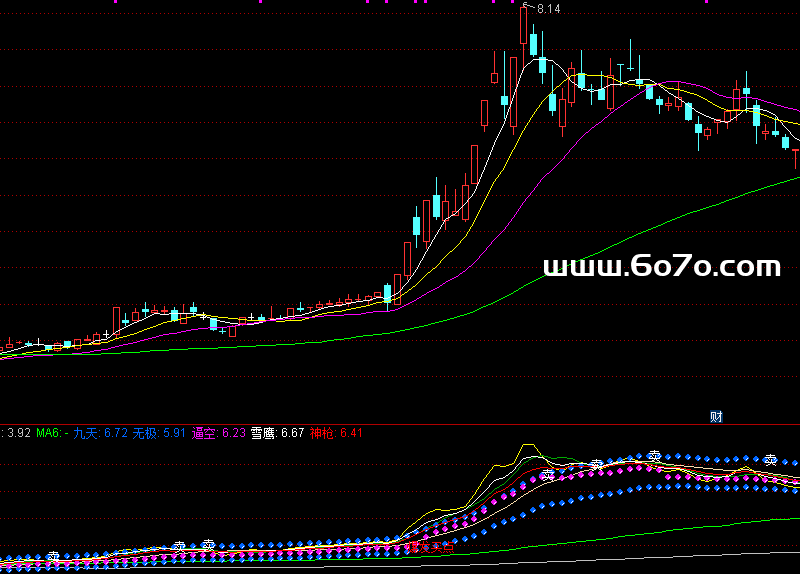800x574 pixels.
Task: Select the 逼空 indicator label
Action: 205,433
